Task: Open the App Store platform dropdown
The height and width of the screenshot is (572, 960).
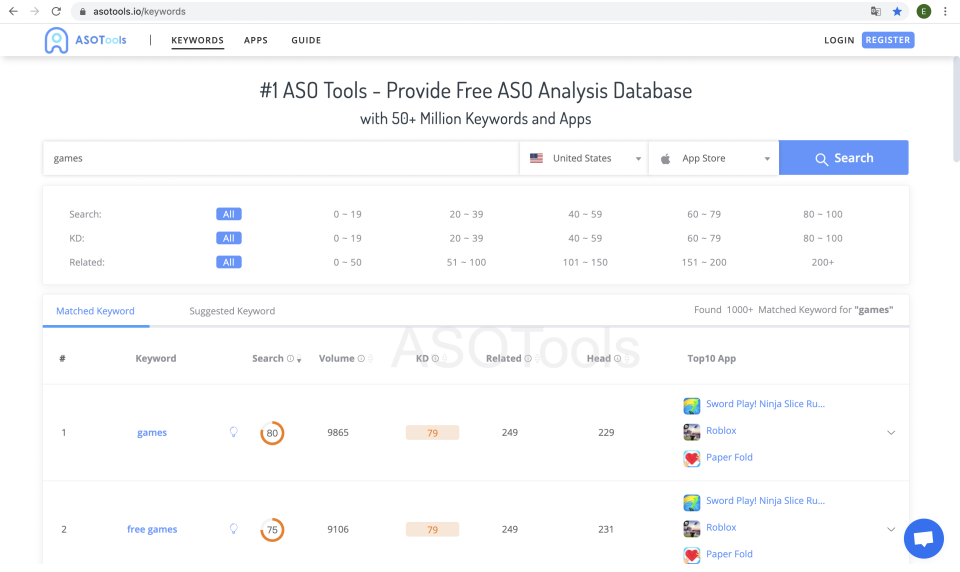Action: [x=714, y=158]
